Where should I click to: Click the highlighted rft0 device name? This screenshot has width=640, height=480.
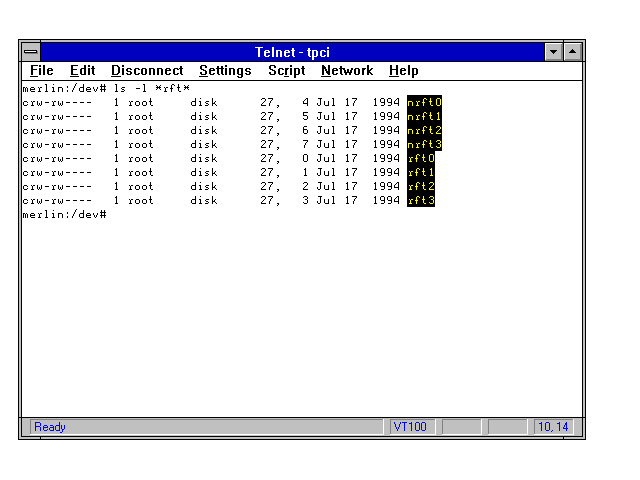point(421,158)
